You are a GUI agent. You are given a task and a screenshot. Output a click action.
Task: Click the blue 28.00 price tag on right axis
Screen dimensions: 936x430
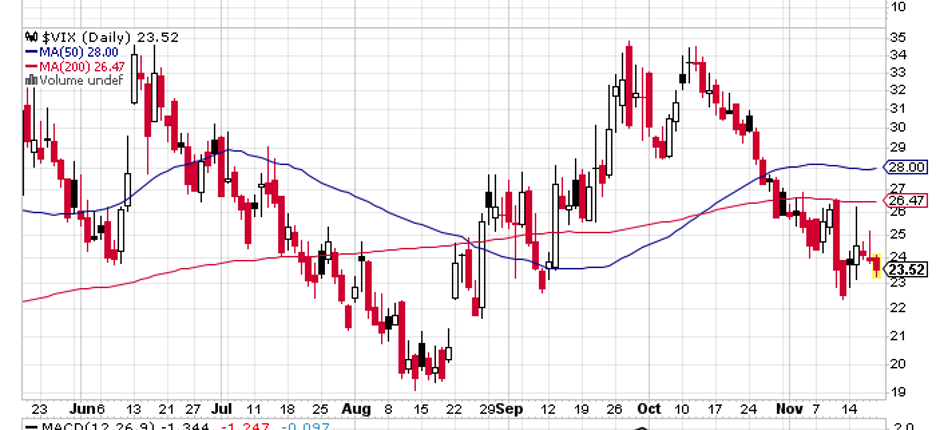[906, 168]
